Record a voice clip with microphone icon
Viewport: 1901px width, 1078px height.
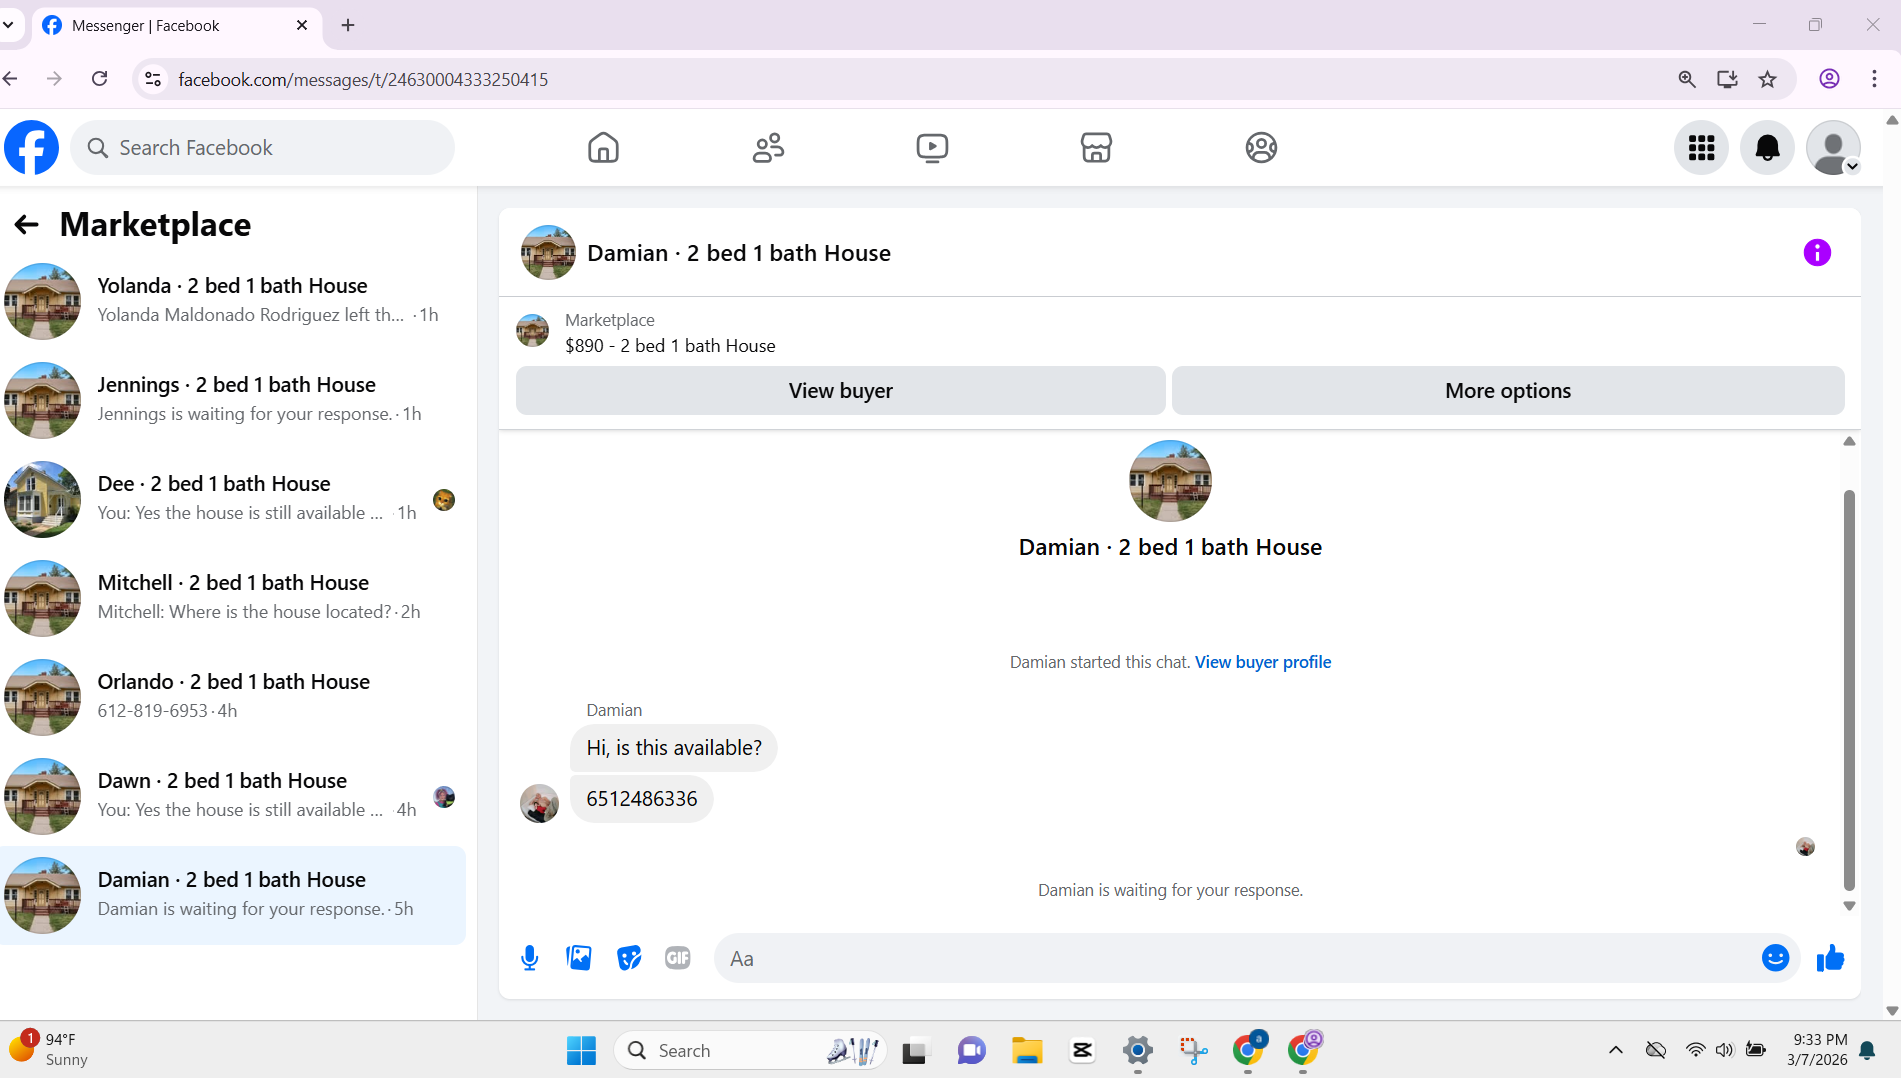pyautogui.click(x=530, y=958)
